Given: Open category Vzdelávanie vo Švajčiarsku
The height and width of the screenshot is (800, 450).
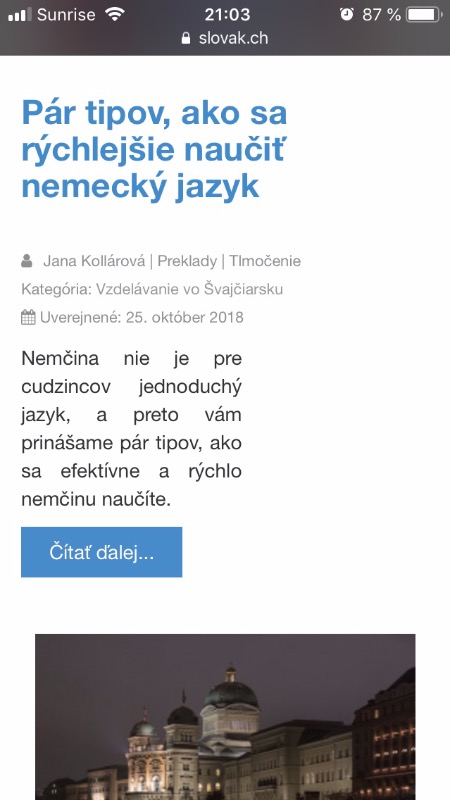Looking at the screenshot, I should [x=189, y=289].
